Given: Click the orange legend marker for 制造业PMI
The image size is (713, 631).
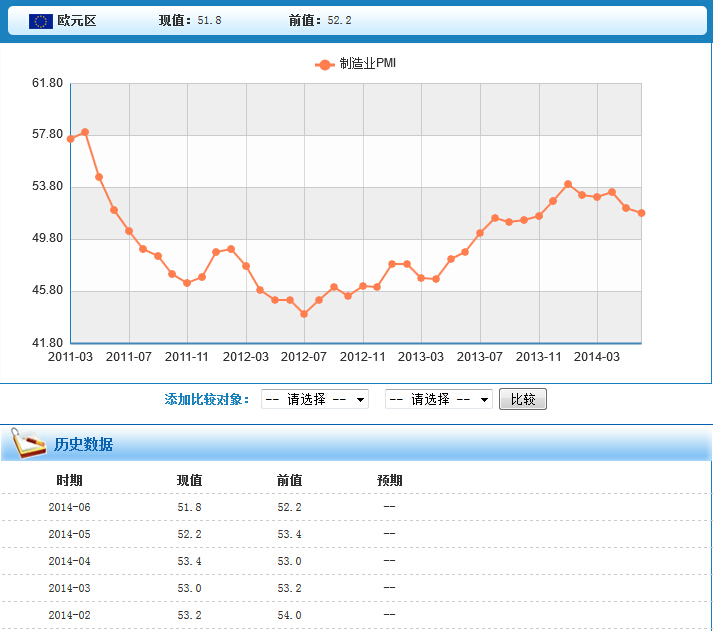Looking at the screenshot, I should point(325,64).
